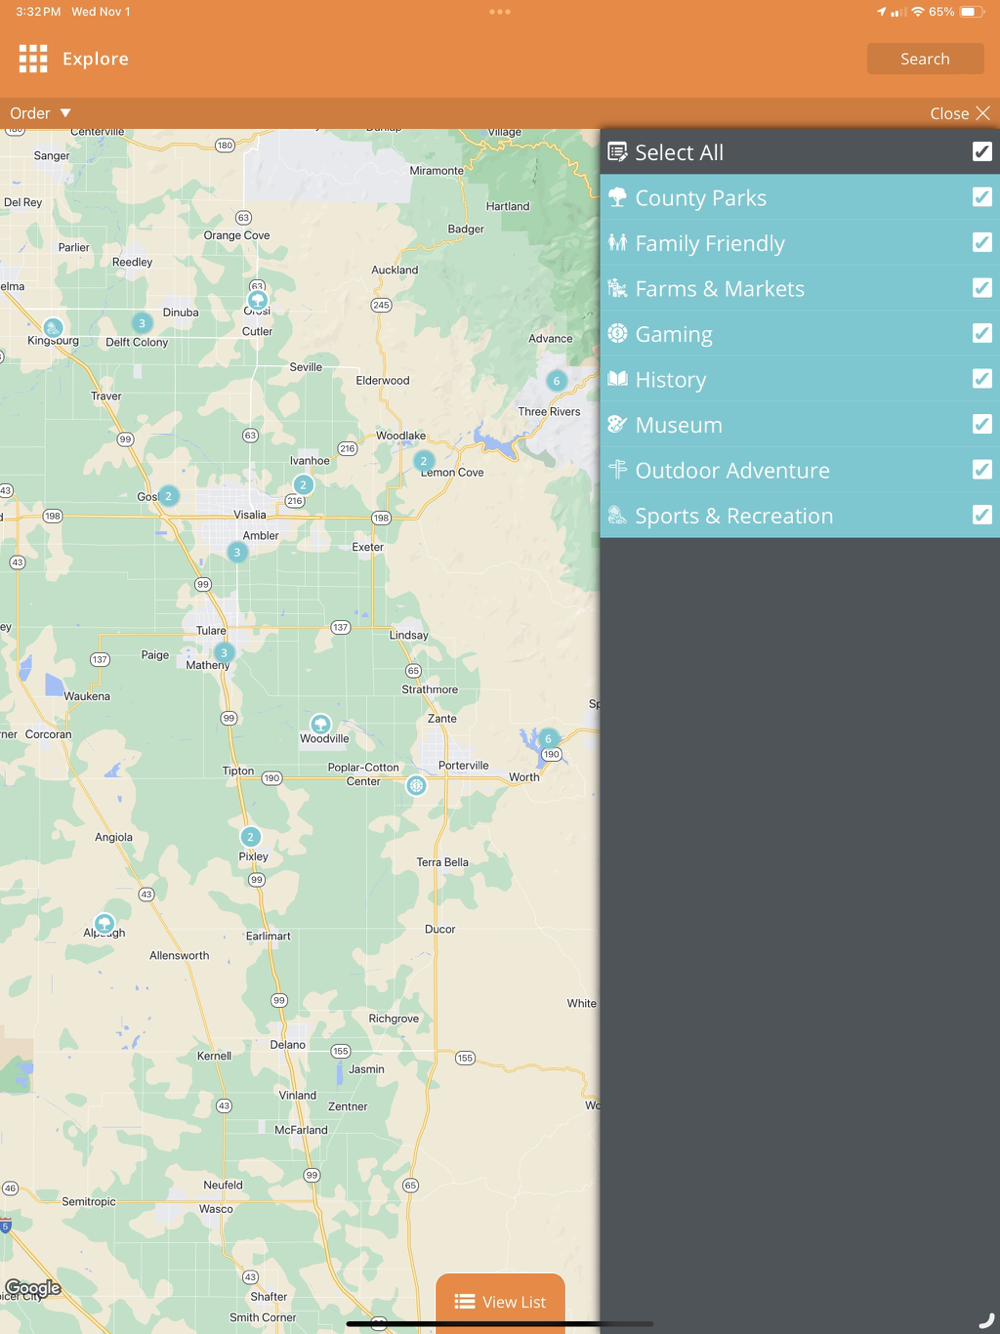Viewport: 1000px width, 1334px height.
Task: Open the cluster of 3 near Dinuba
Action: (x=142, y=323)
